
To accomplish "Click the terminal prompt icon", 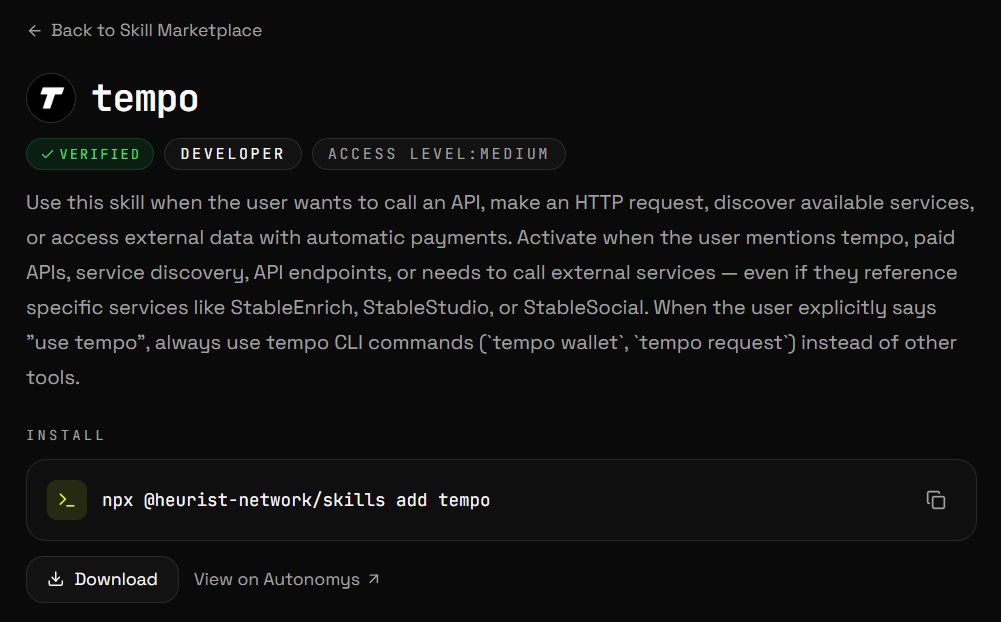I will click(x=67, y=500).
